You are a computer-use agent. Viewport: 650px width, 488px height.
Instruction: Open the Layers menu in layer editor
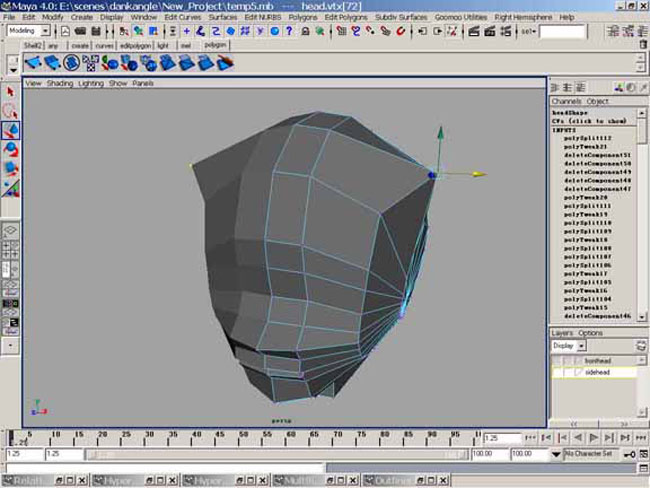tap(562, 333)
